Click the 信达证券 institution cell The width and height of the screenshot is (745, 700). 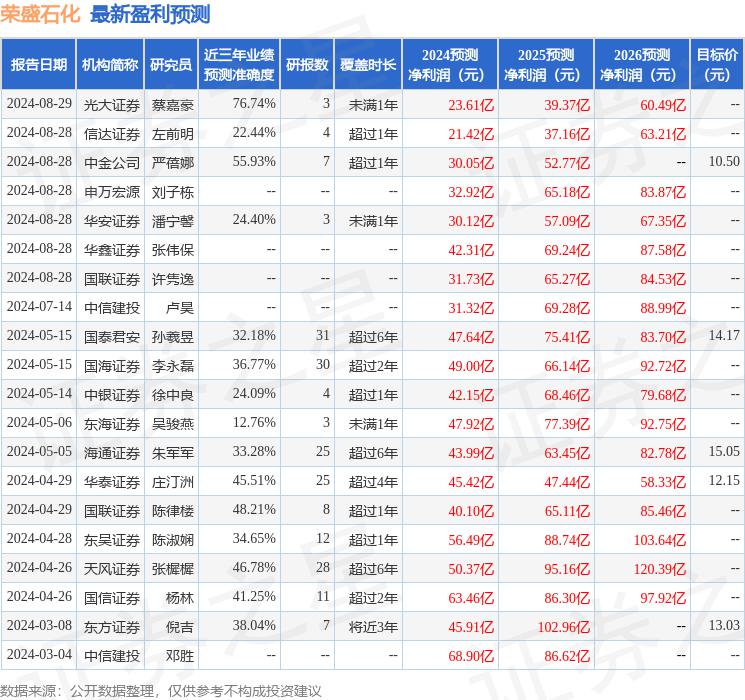coord(112,134)
